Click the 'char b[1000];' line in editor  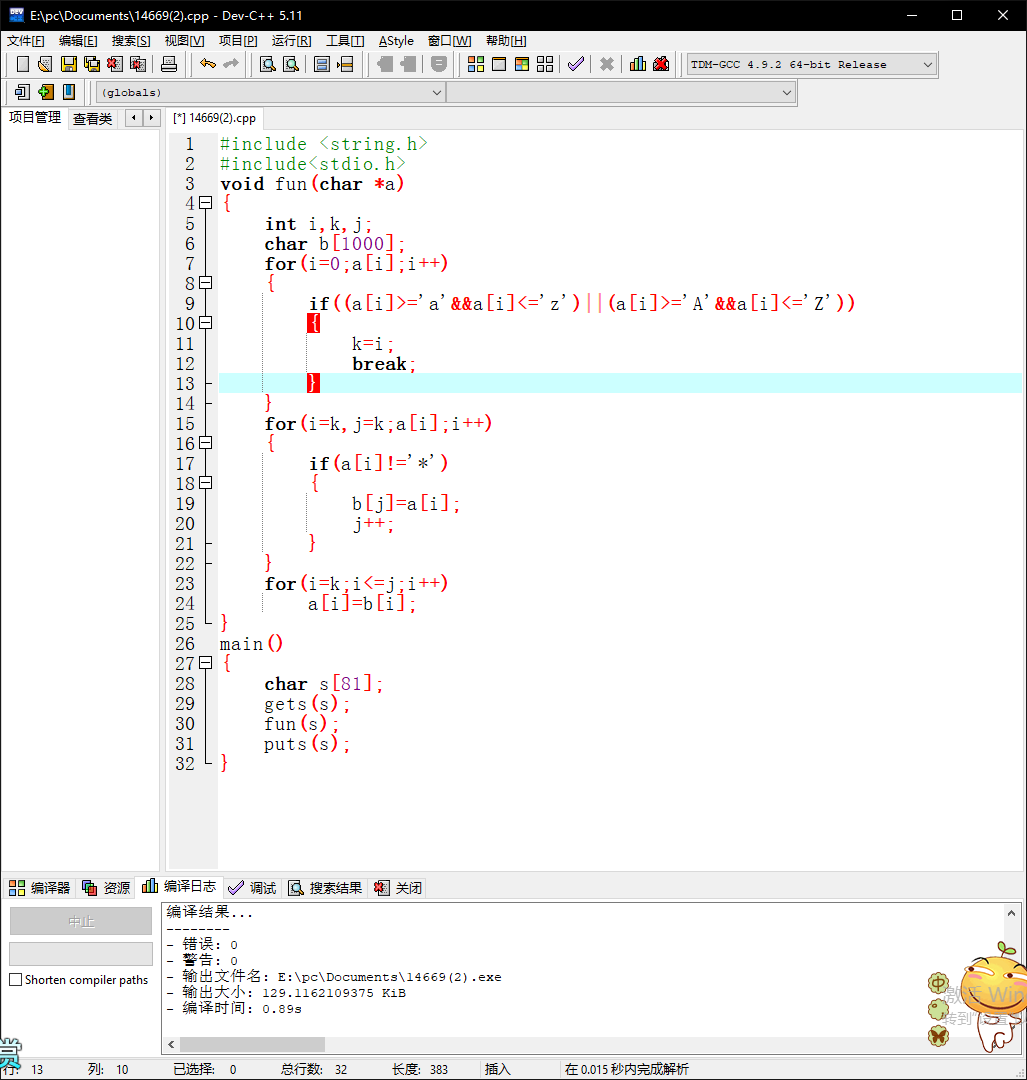(x=334, y=244)
